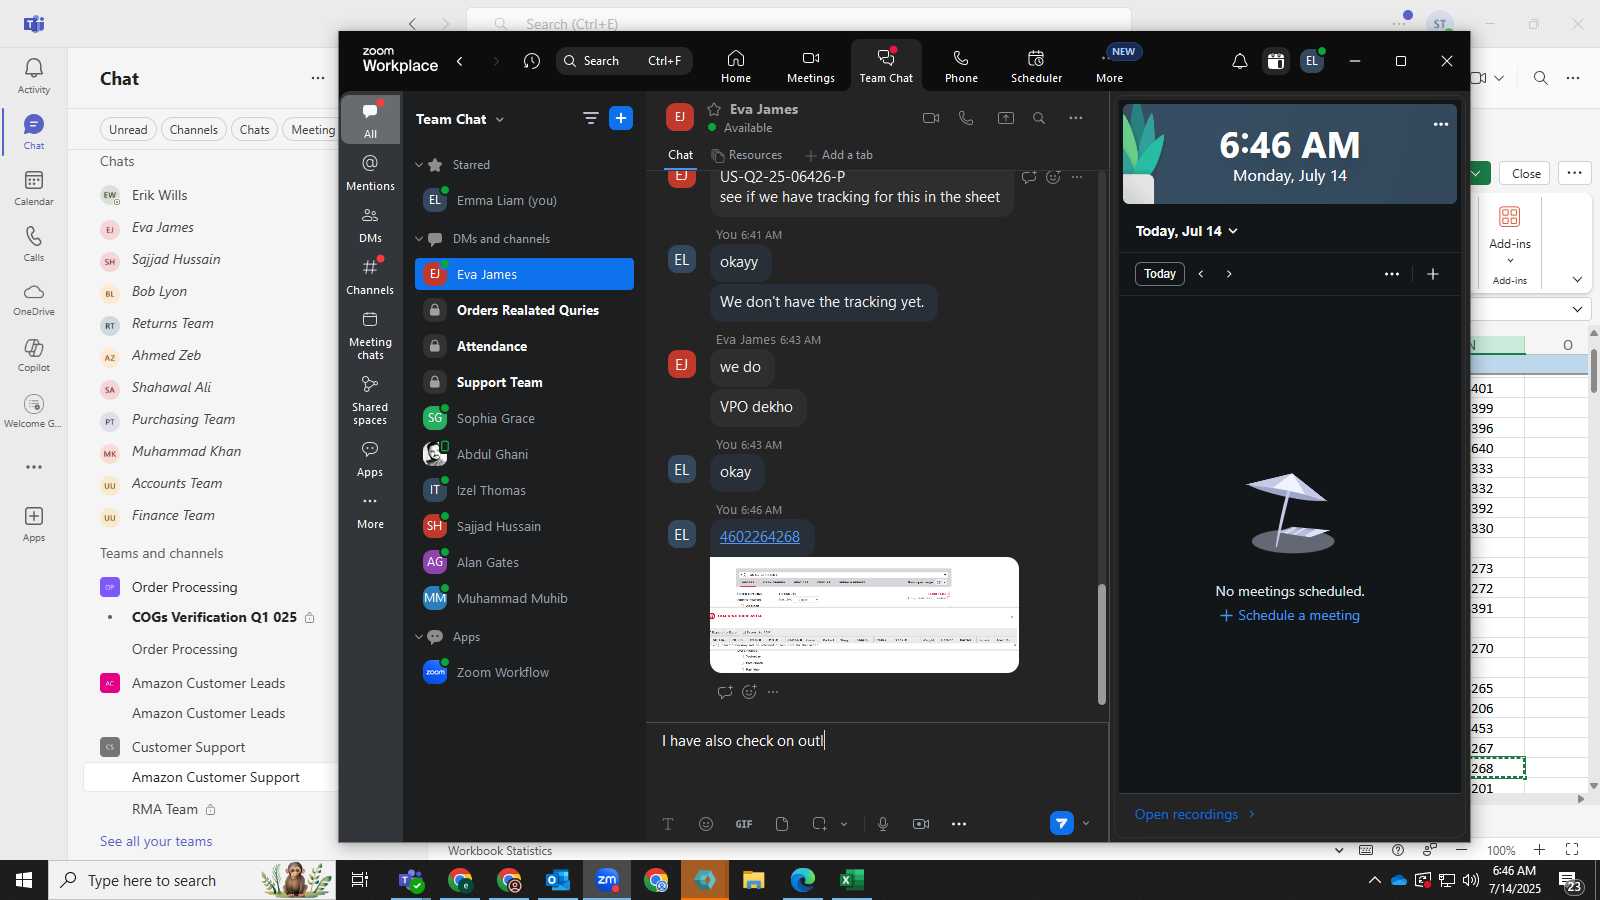
Task: Search within the Eva James chat
Action: click(1039, 118)
